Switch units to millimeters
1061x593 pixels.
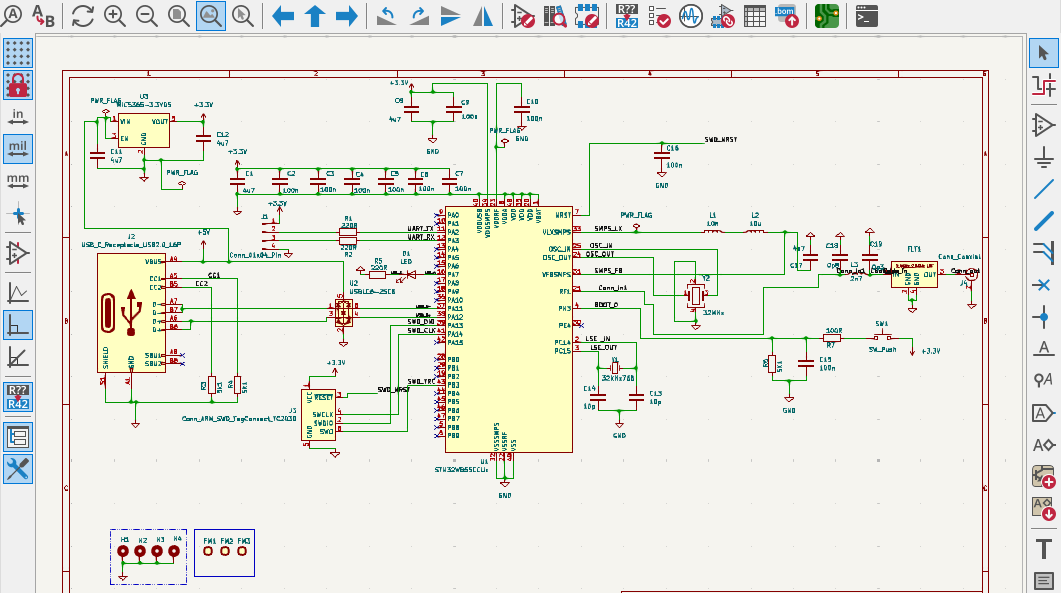click(17, 182)
